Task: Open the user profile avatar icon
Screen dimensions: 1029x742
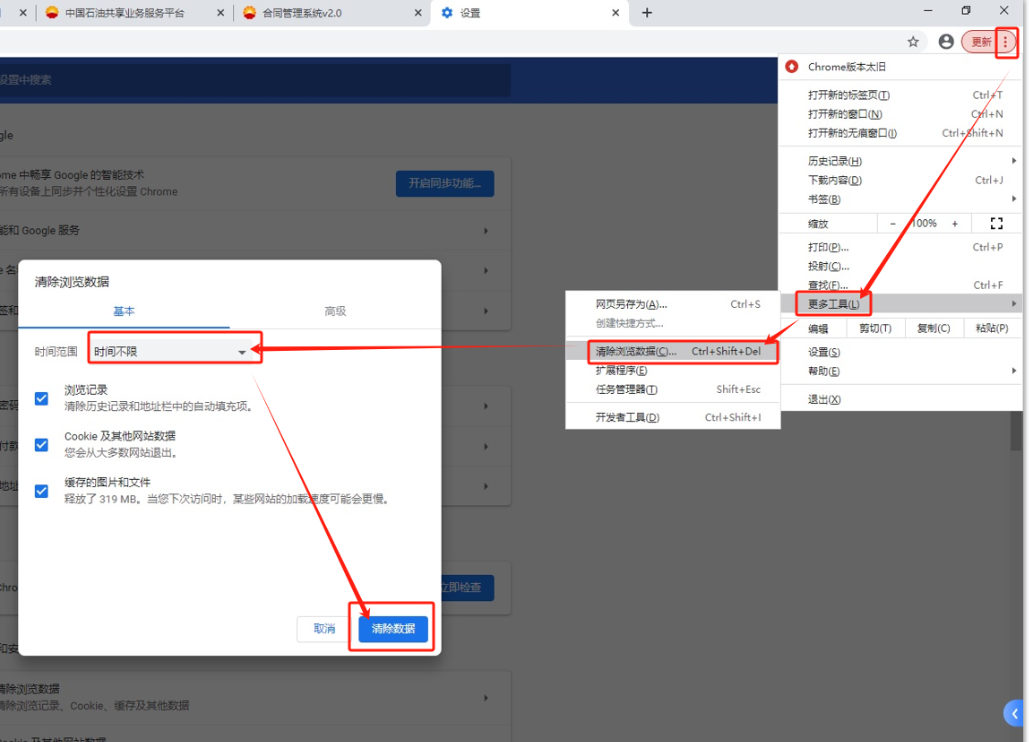Action: (x=946, y=42)
